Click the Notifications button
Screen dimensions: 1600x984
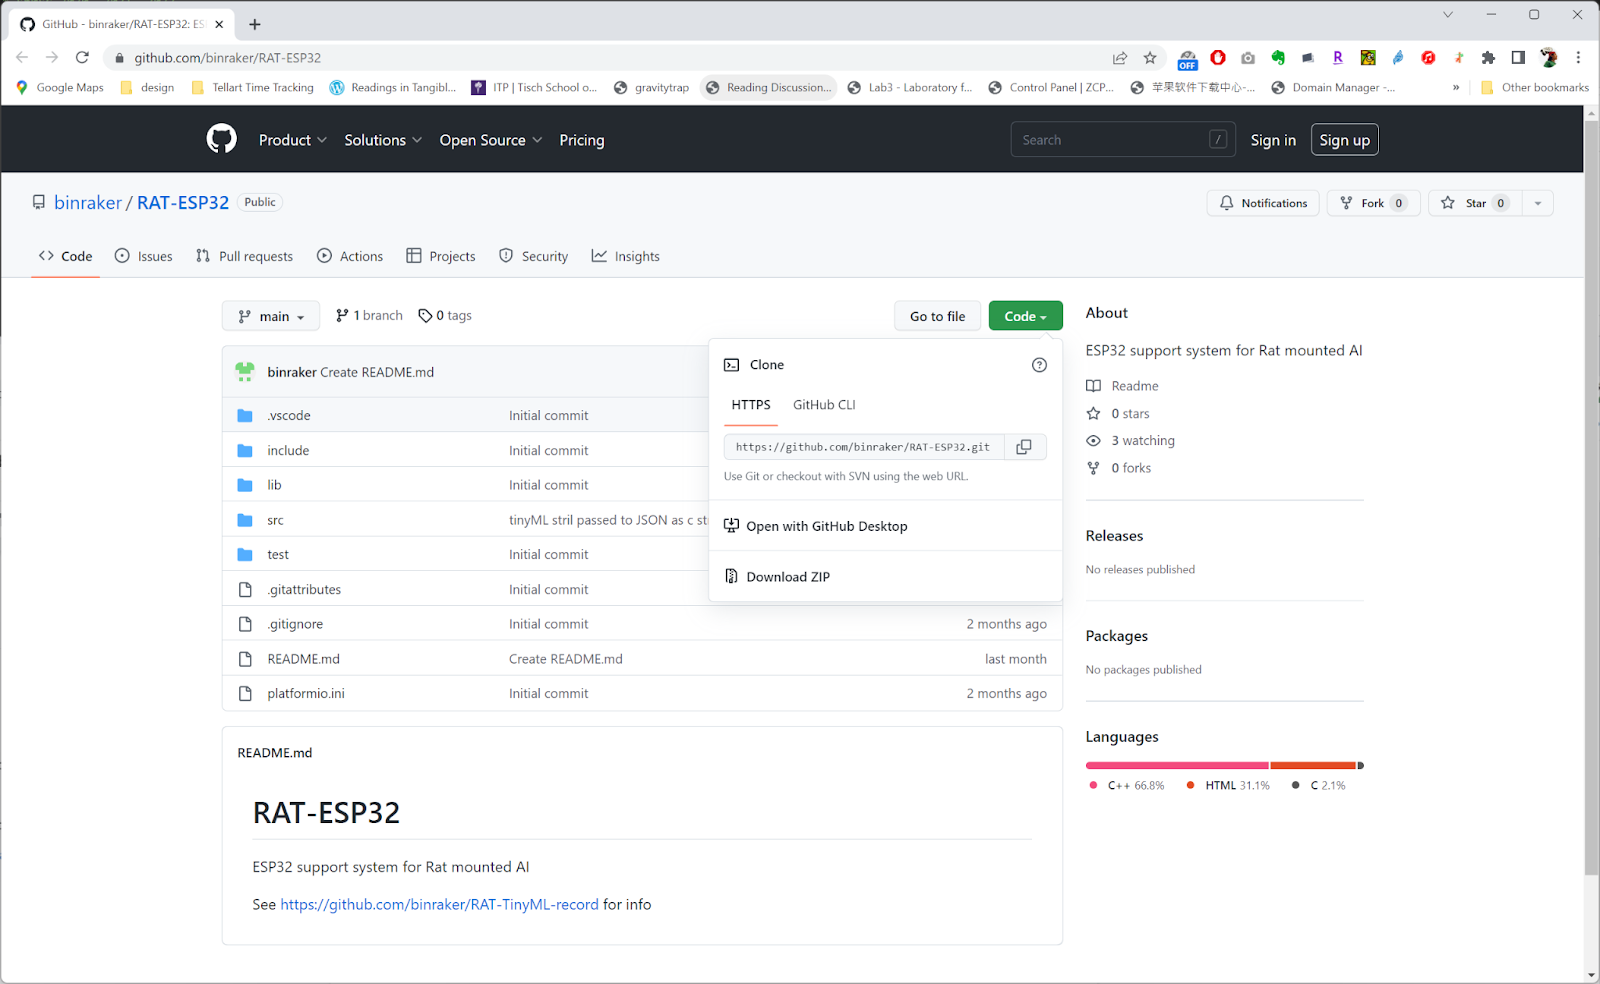1263,203
